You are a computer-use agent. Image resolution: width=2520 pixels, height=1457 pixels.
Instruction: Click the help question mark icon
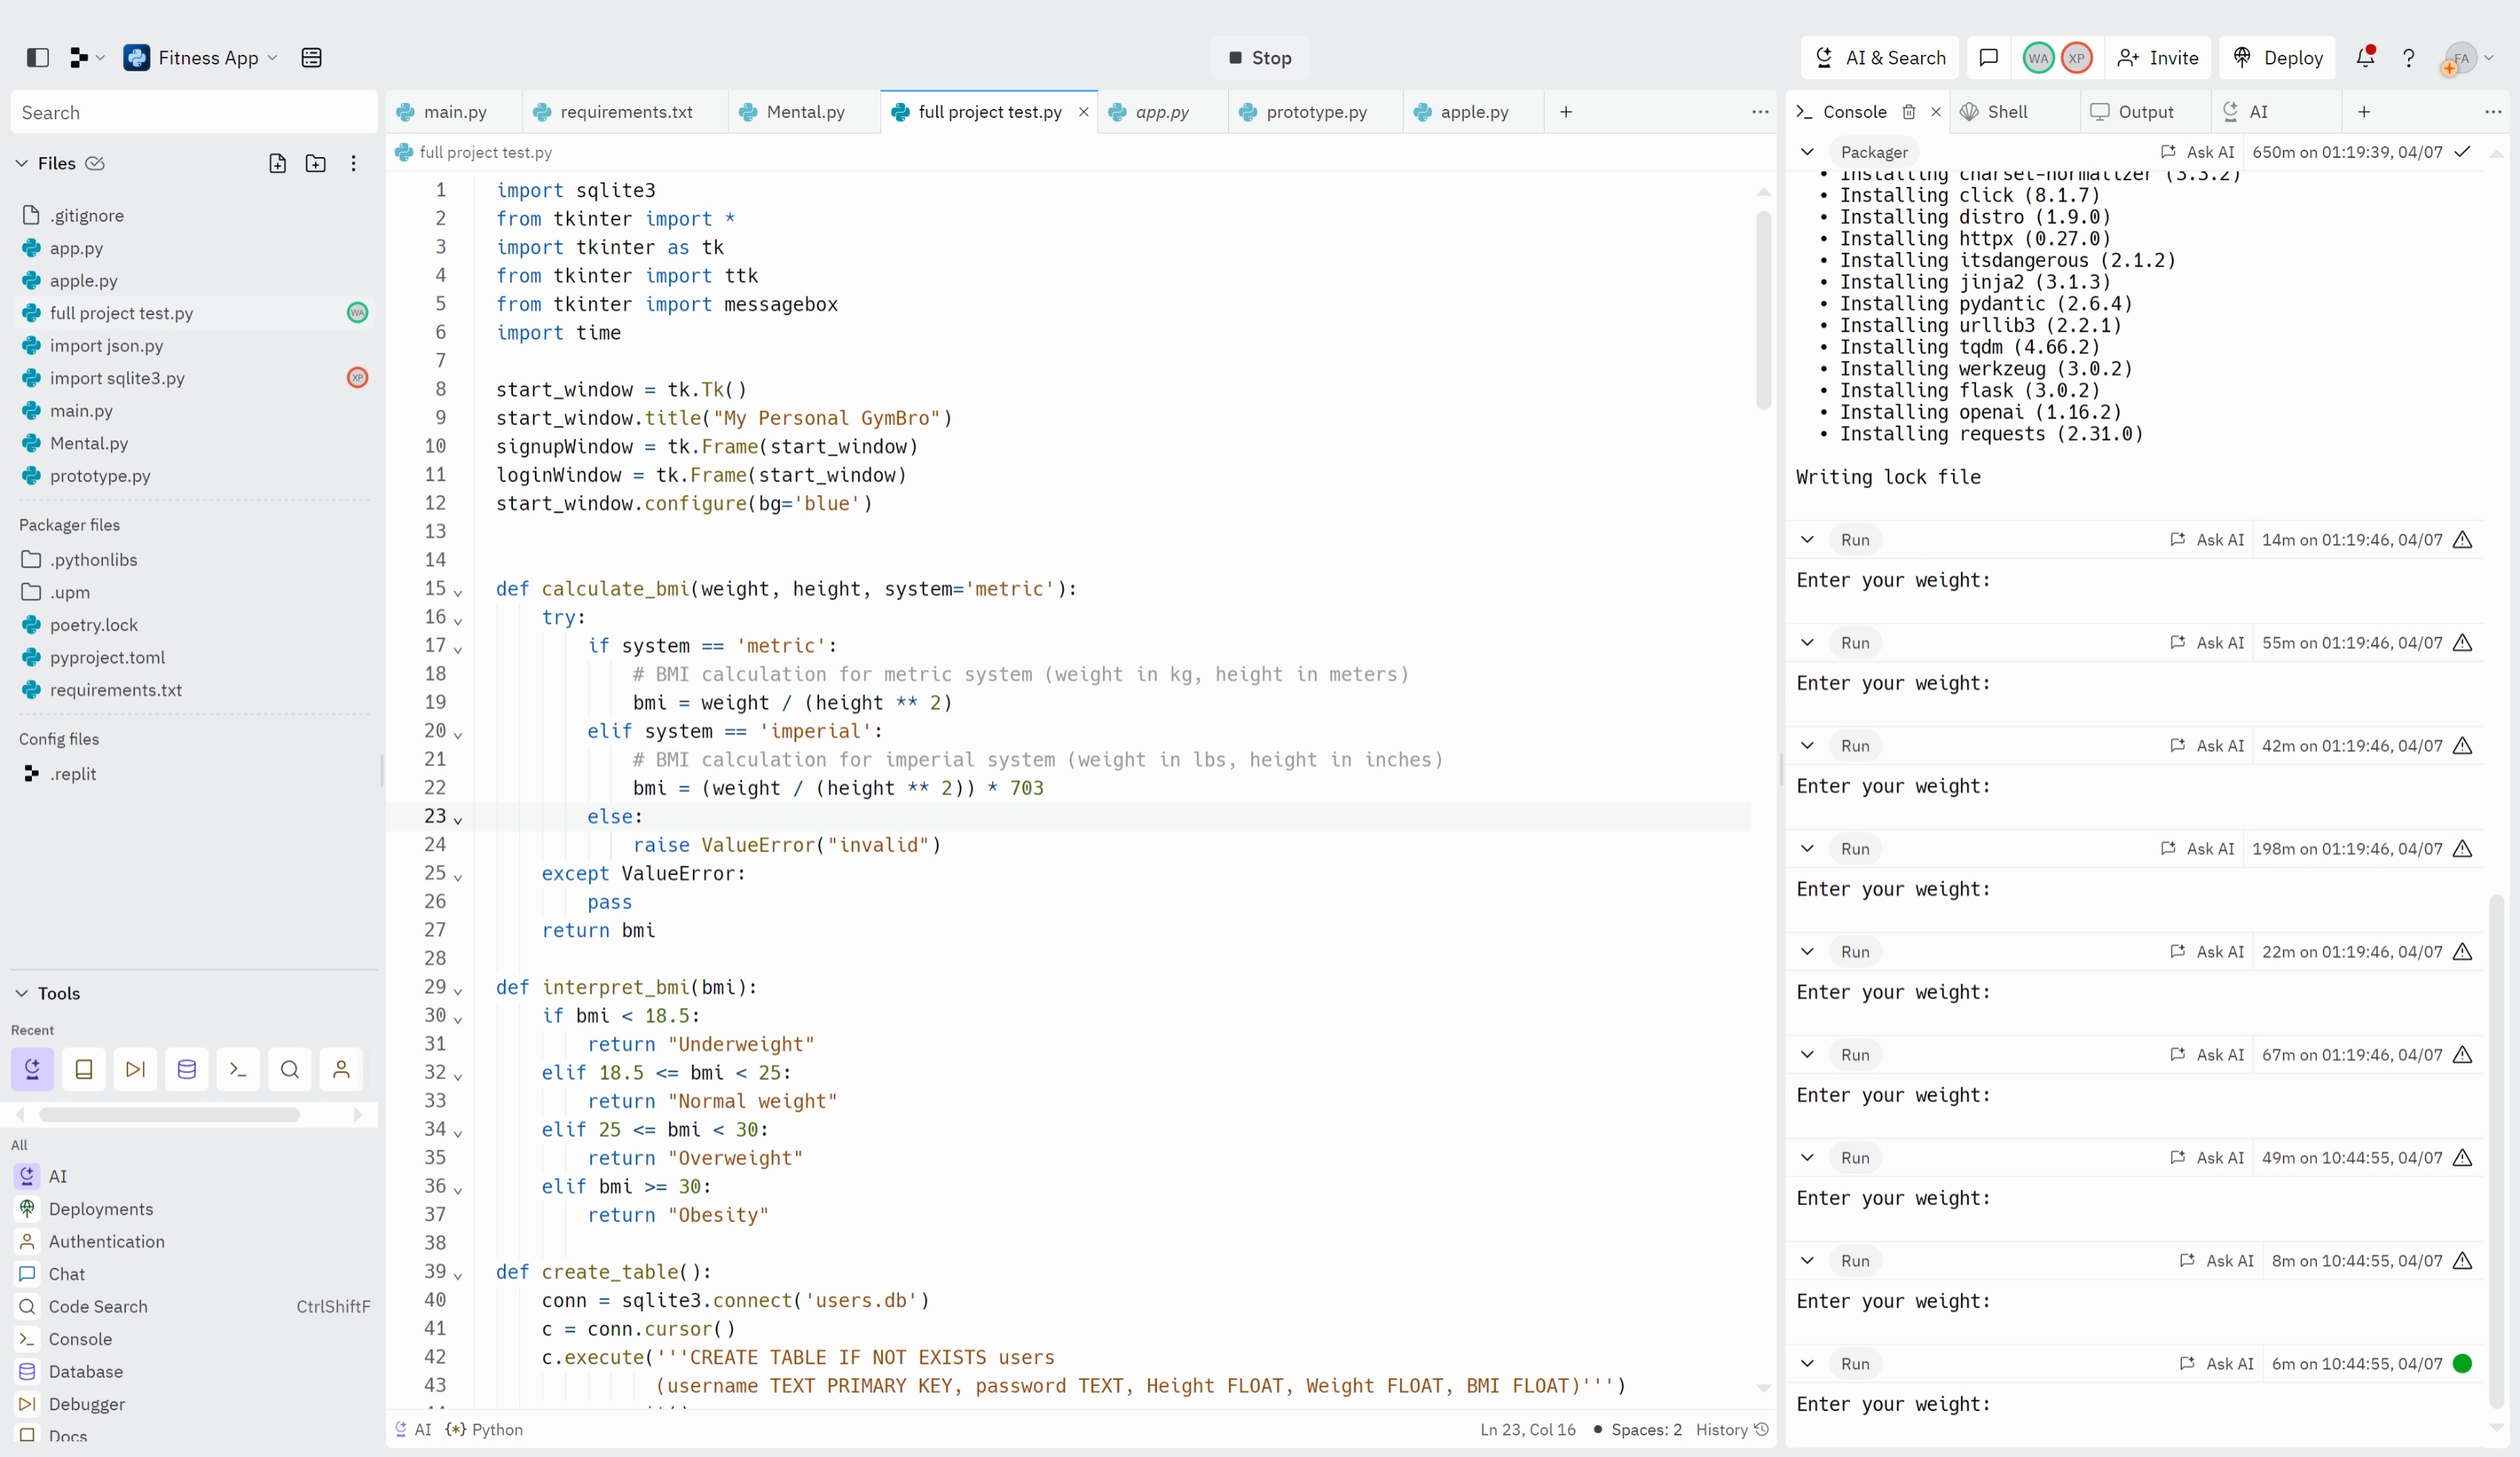pos(2409,58)
